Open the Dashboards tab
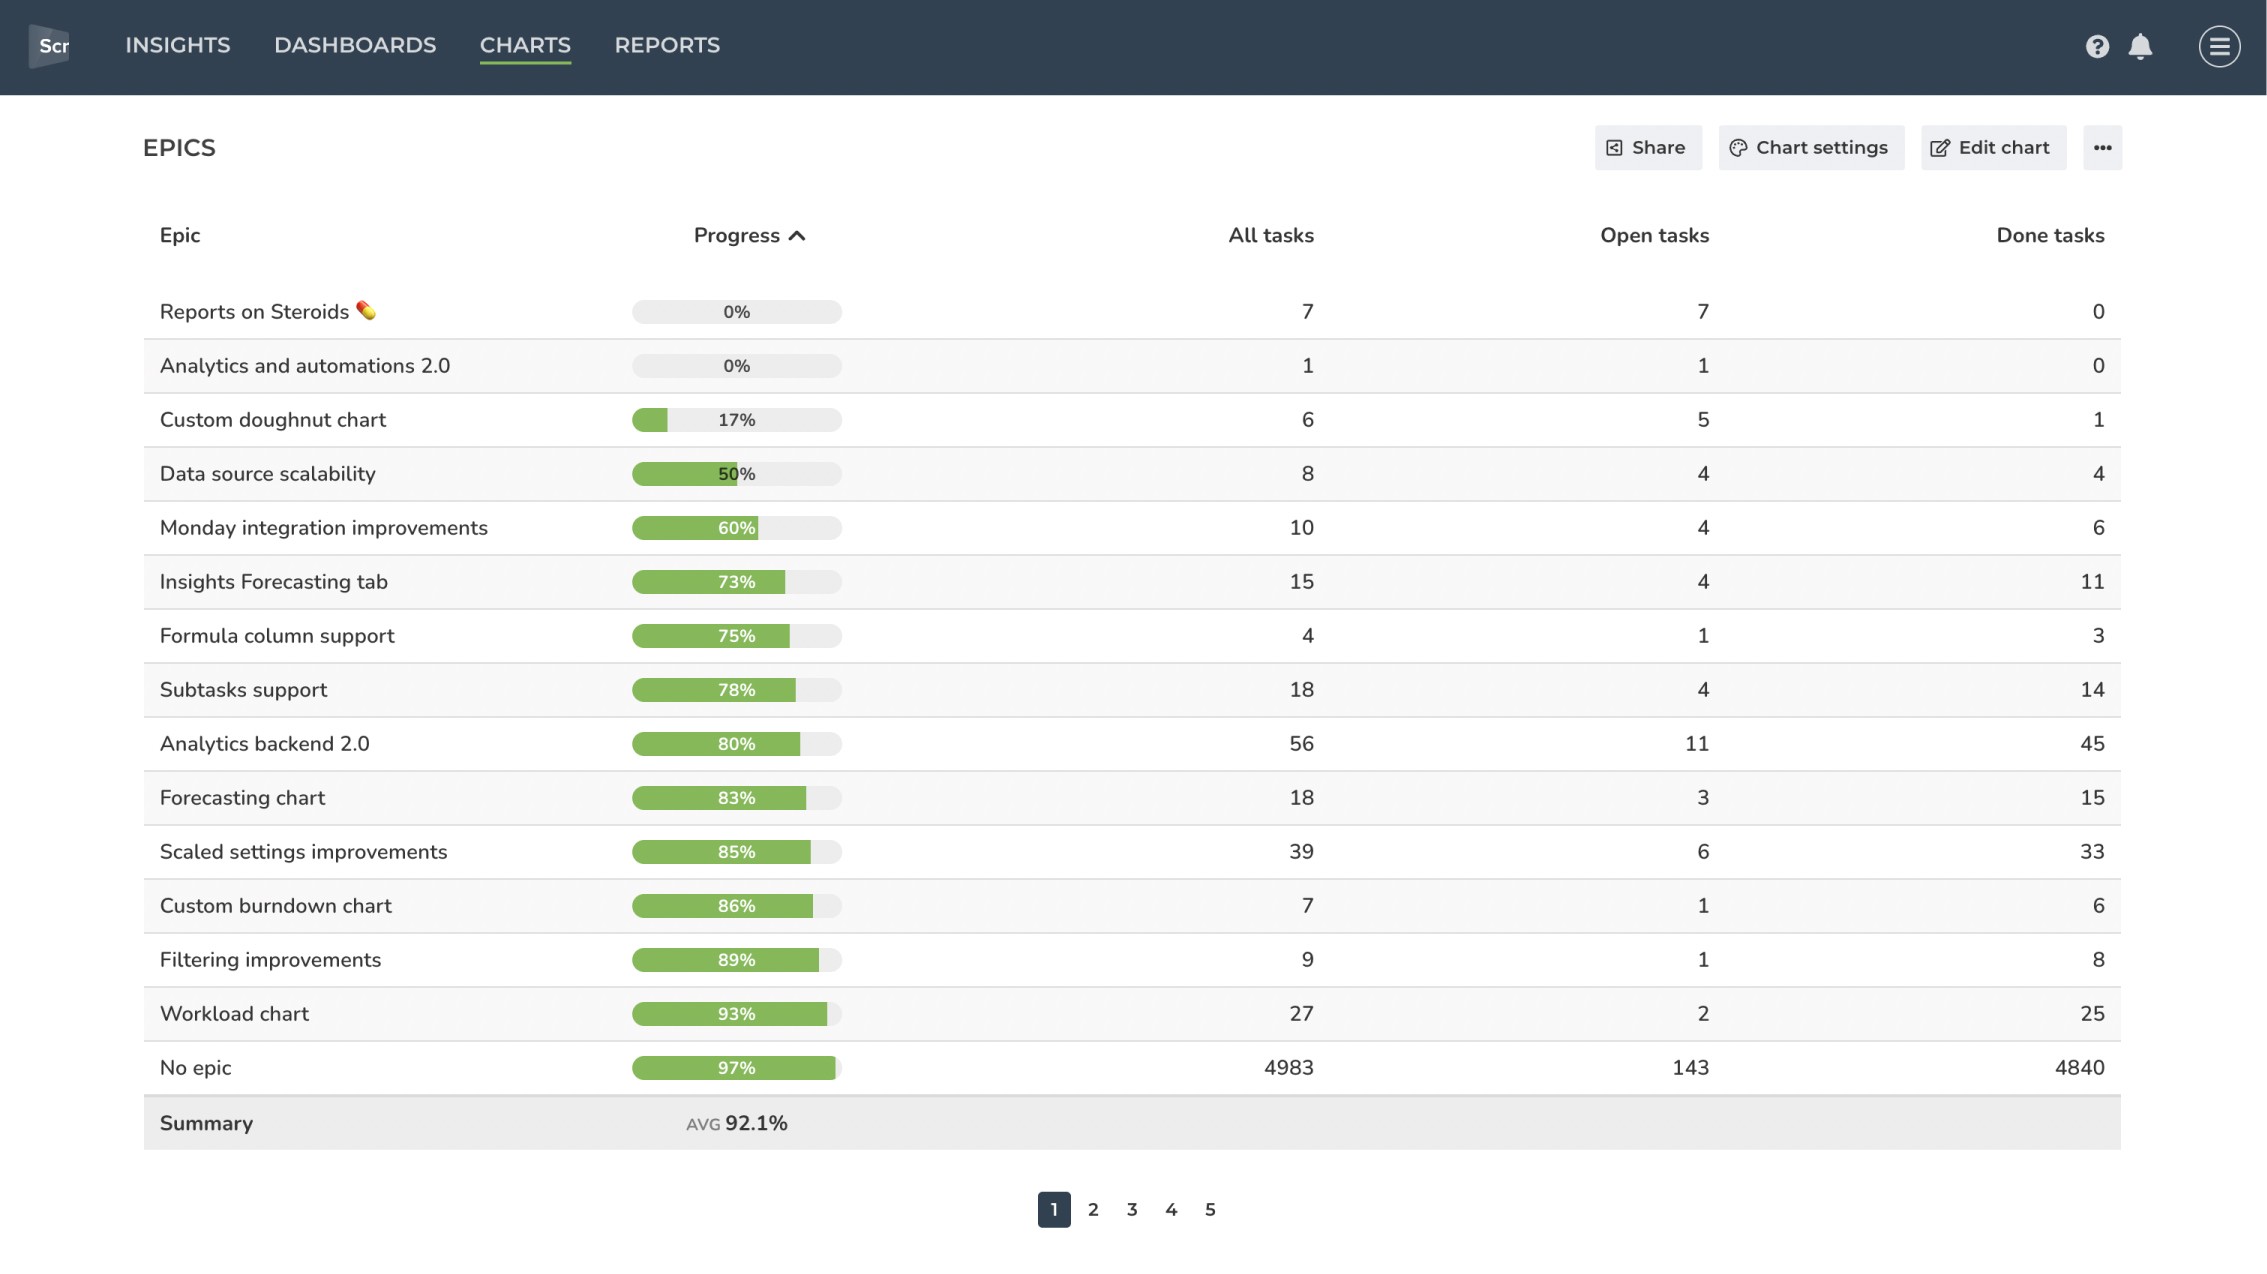This screenshot has width=2267, height=1274. click(x=355, y=46)
